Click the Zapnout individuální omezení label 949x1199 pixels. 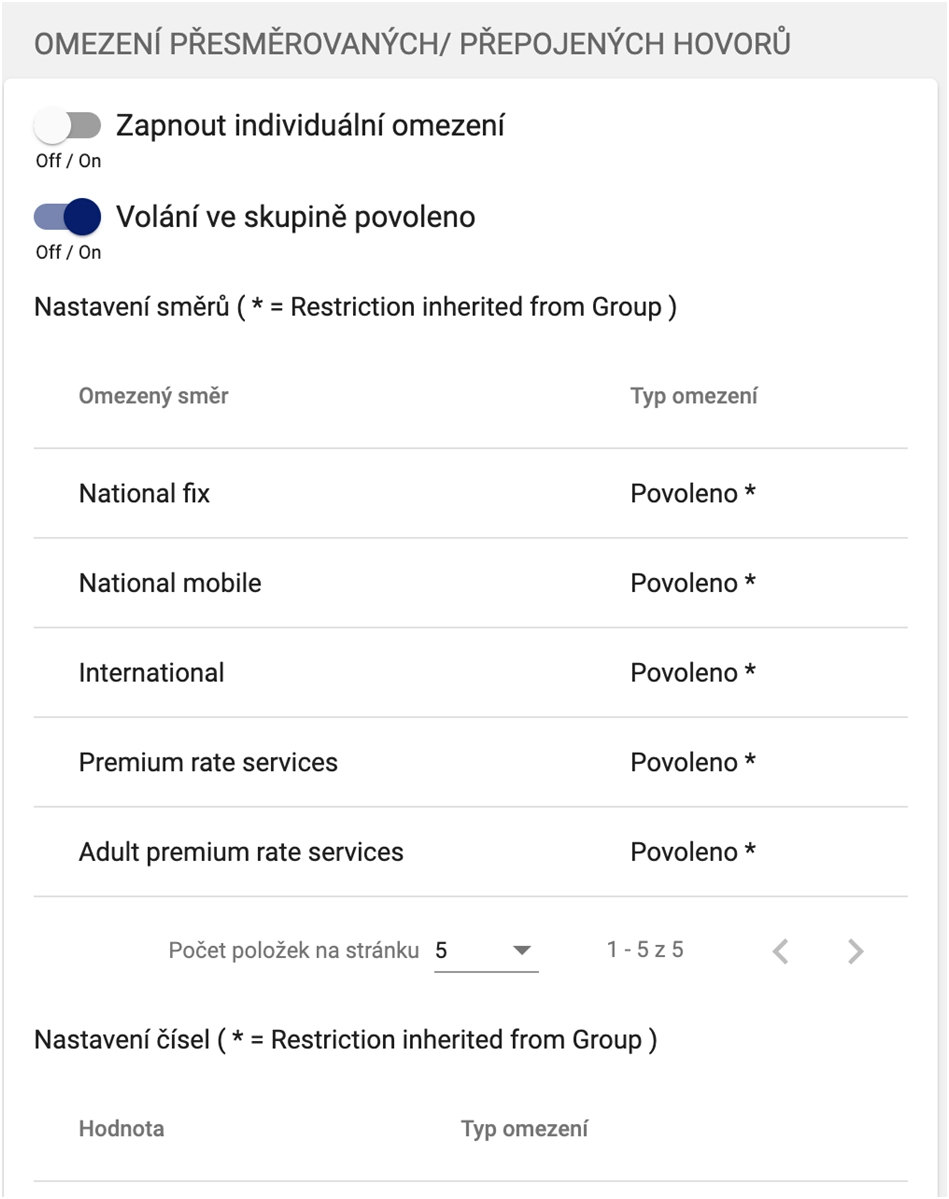point(310,126)
